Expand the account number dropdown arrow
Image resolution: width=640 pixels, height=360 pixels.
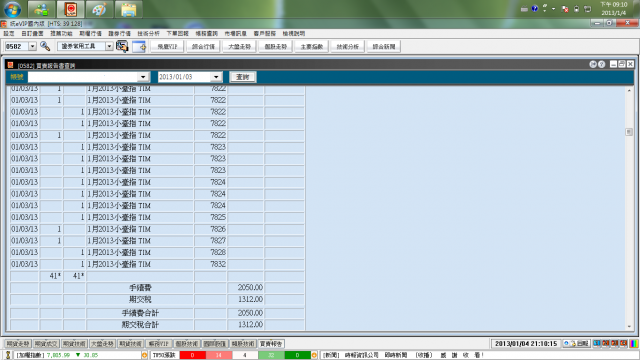143,77
